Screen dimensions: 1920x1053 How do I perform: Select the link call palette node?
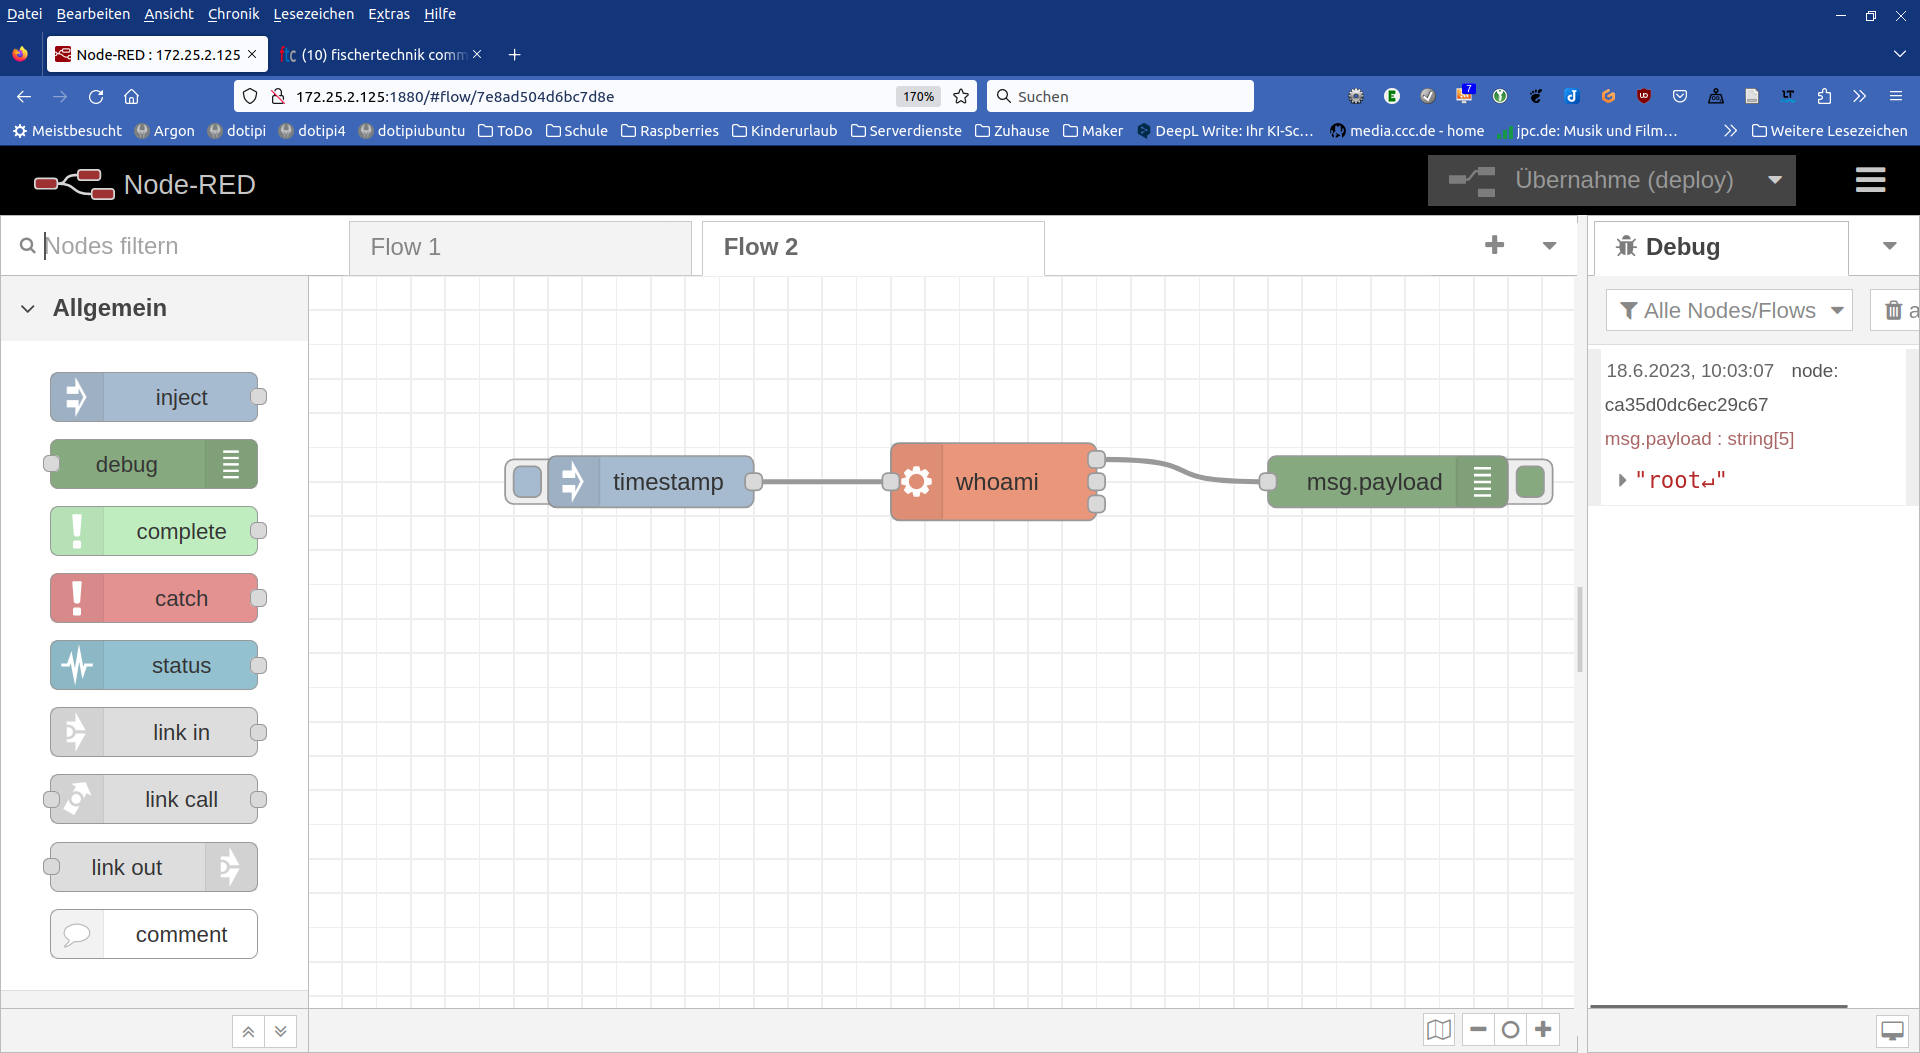point(154,799)
